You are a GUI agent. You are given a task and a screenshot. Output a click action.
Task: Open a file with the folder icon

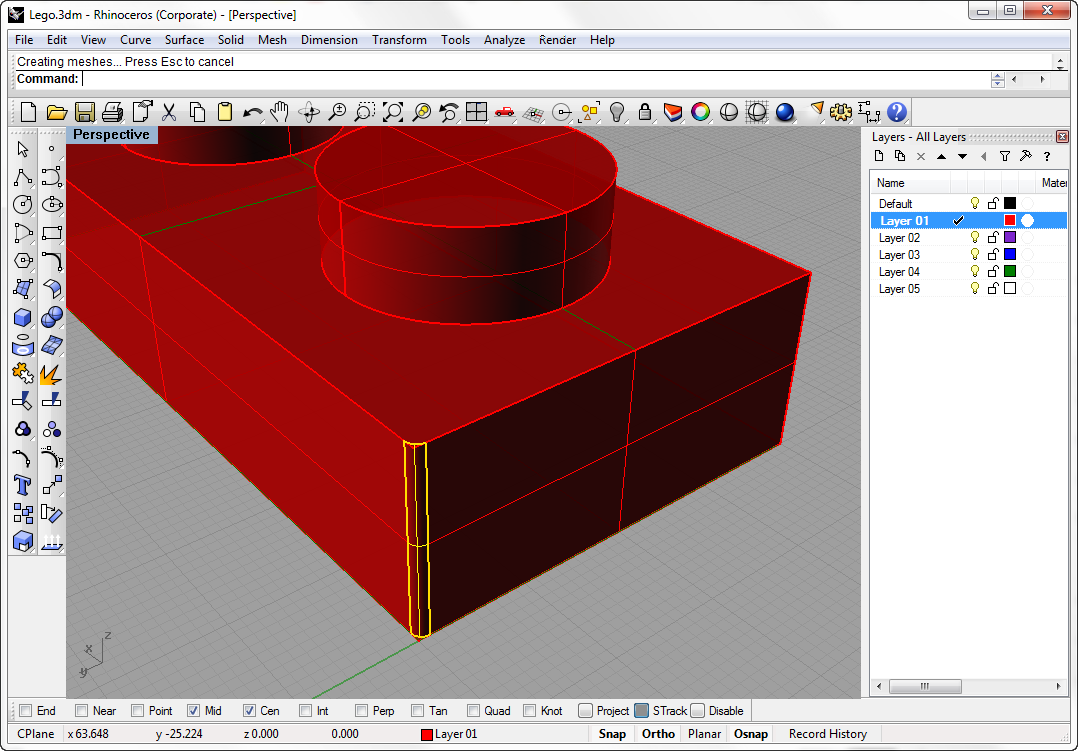56,112
